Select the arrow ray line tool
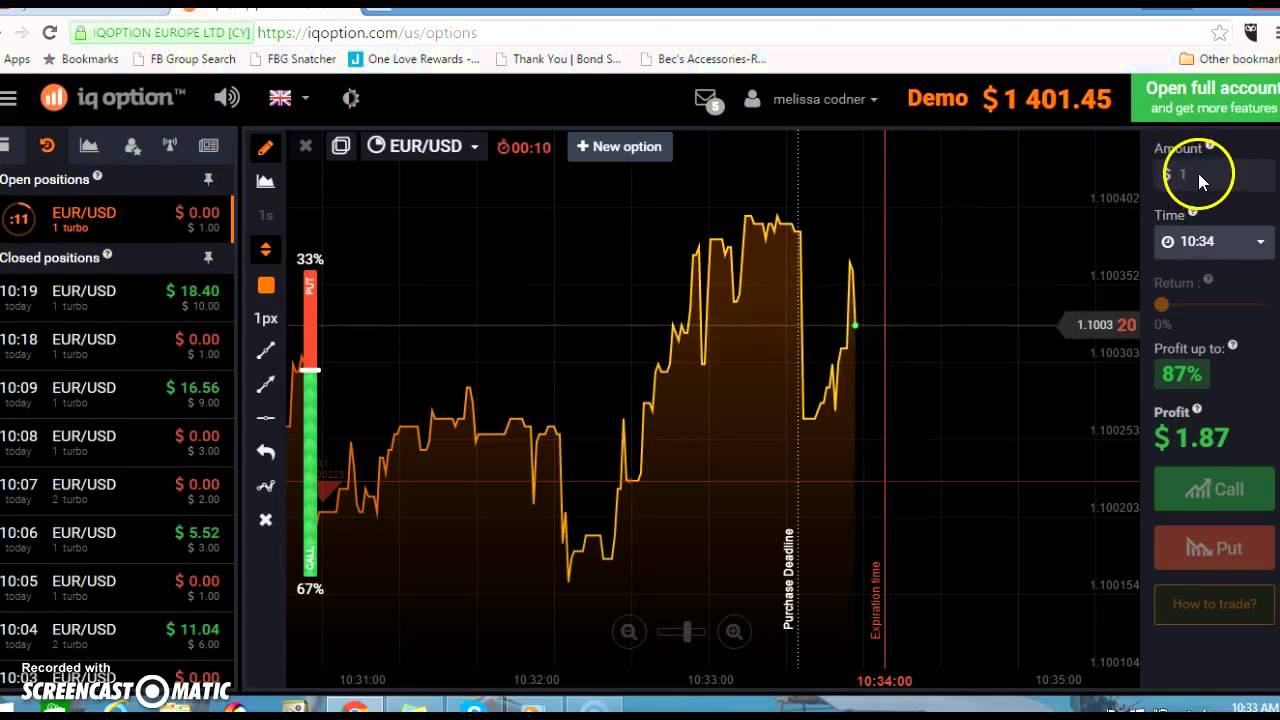The width and height of the screenshot is (1280, 720). (265, 385)
